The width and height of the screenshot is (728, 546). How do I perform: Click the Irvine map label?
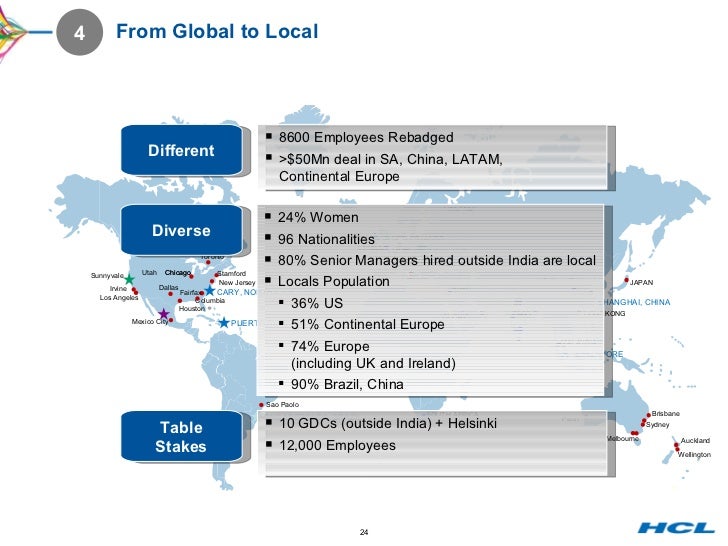(x=118, y=288)
